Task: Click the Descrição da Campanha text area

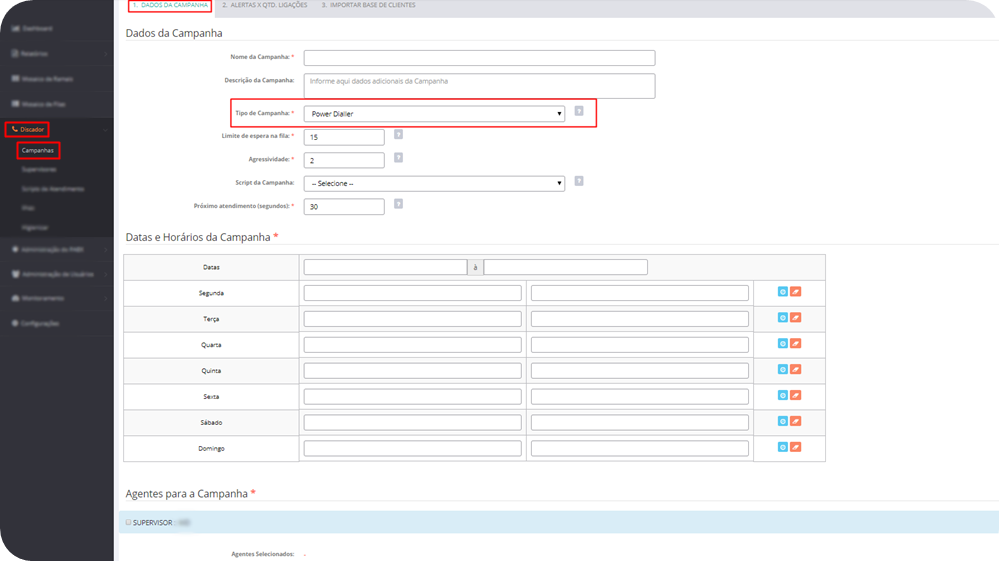Action: tap(479, 86)
